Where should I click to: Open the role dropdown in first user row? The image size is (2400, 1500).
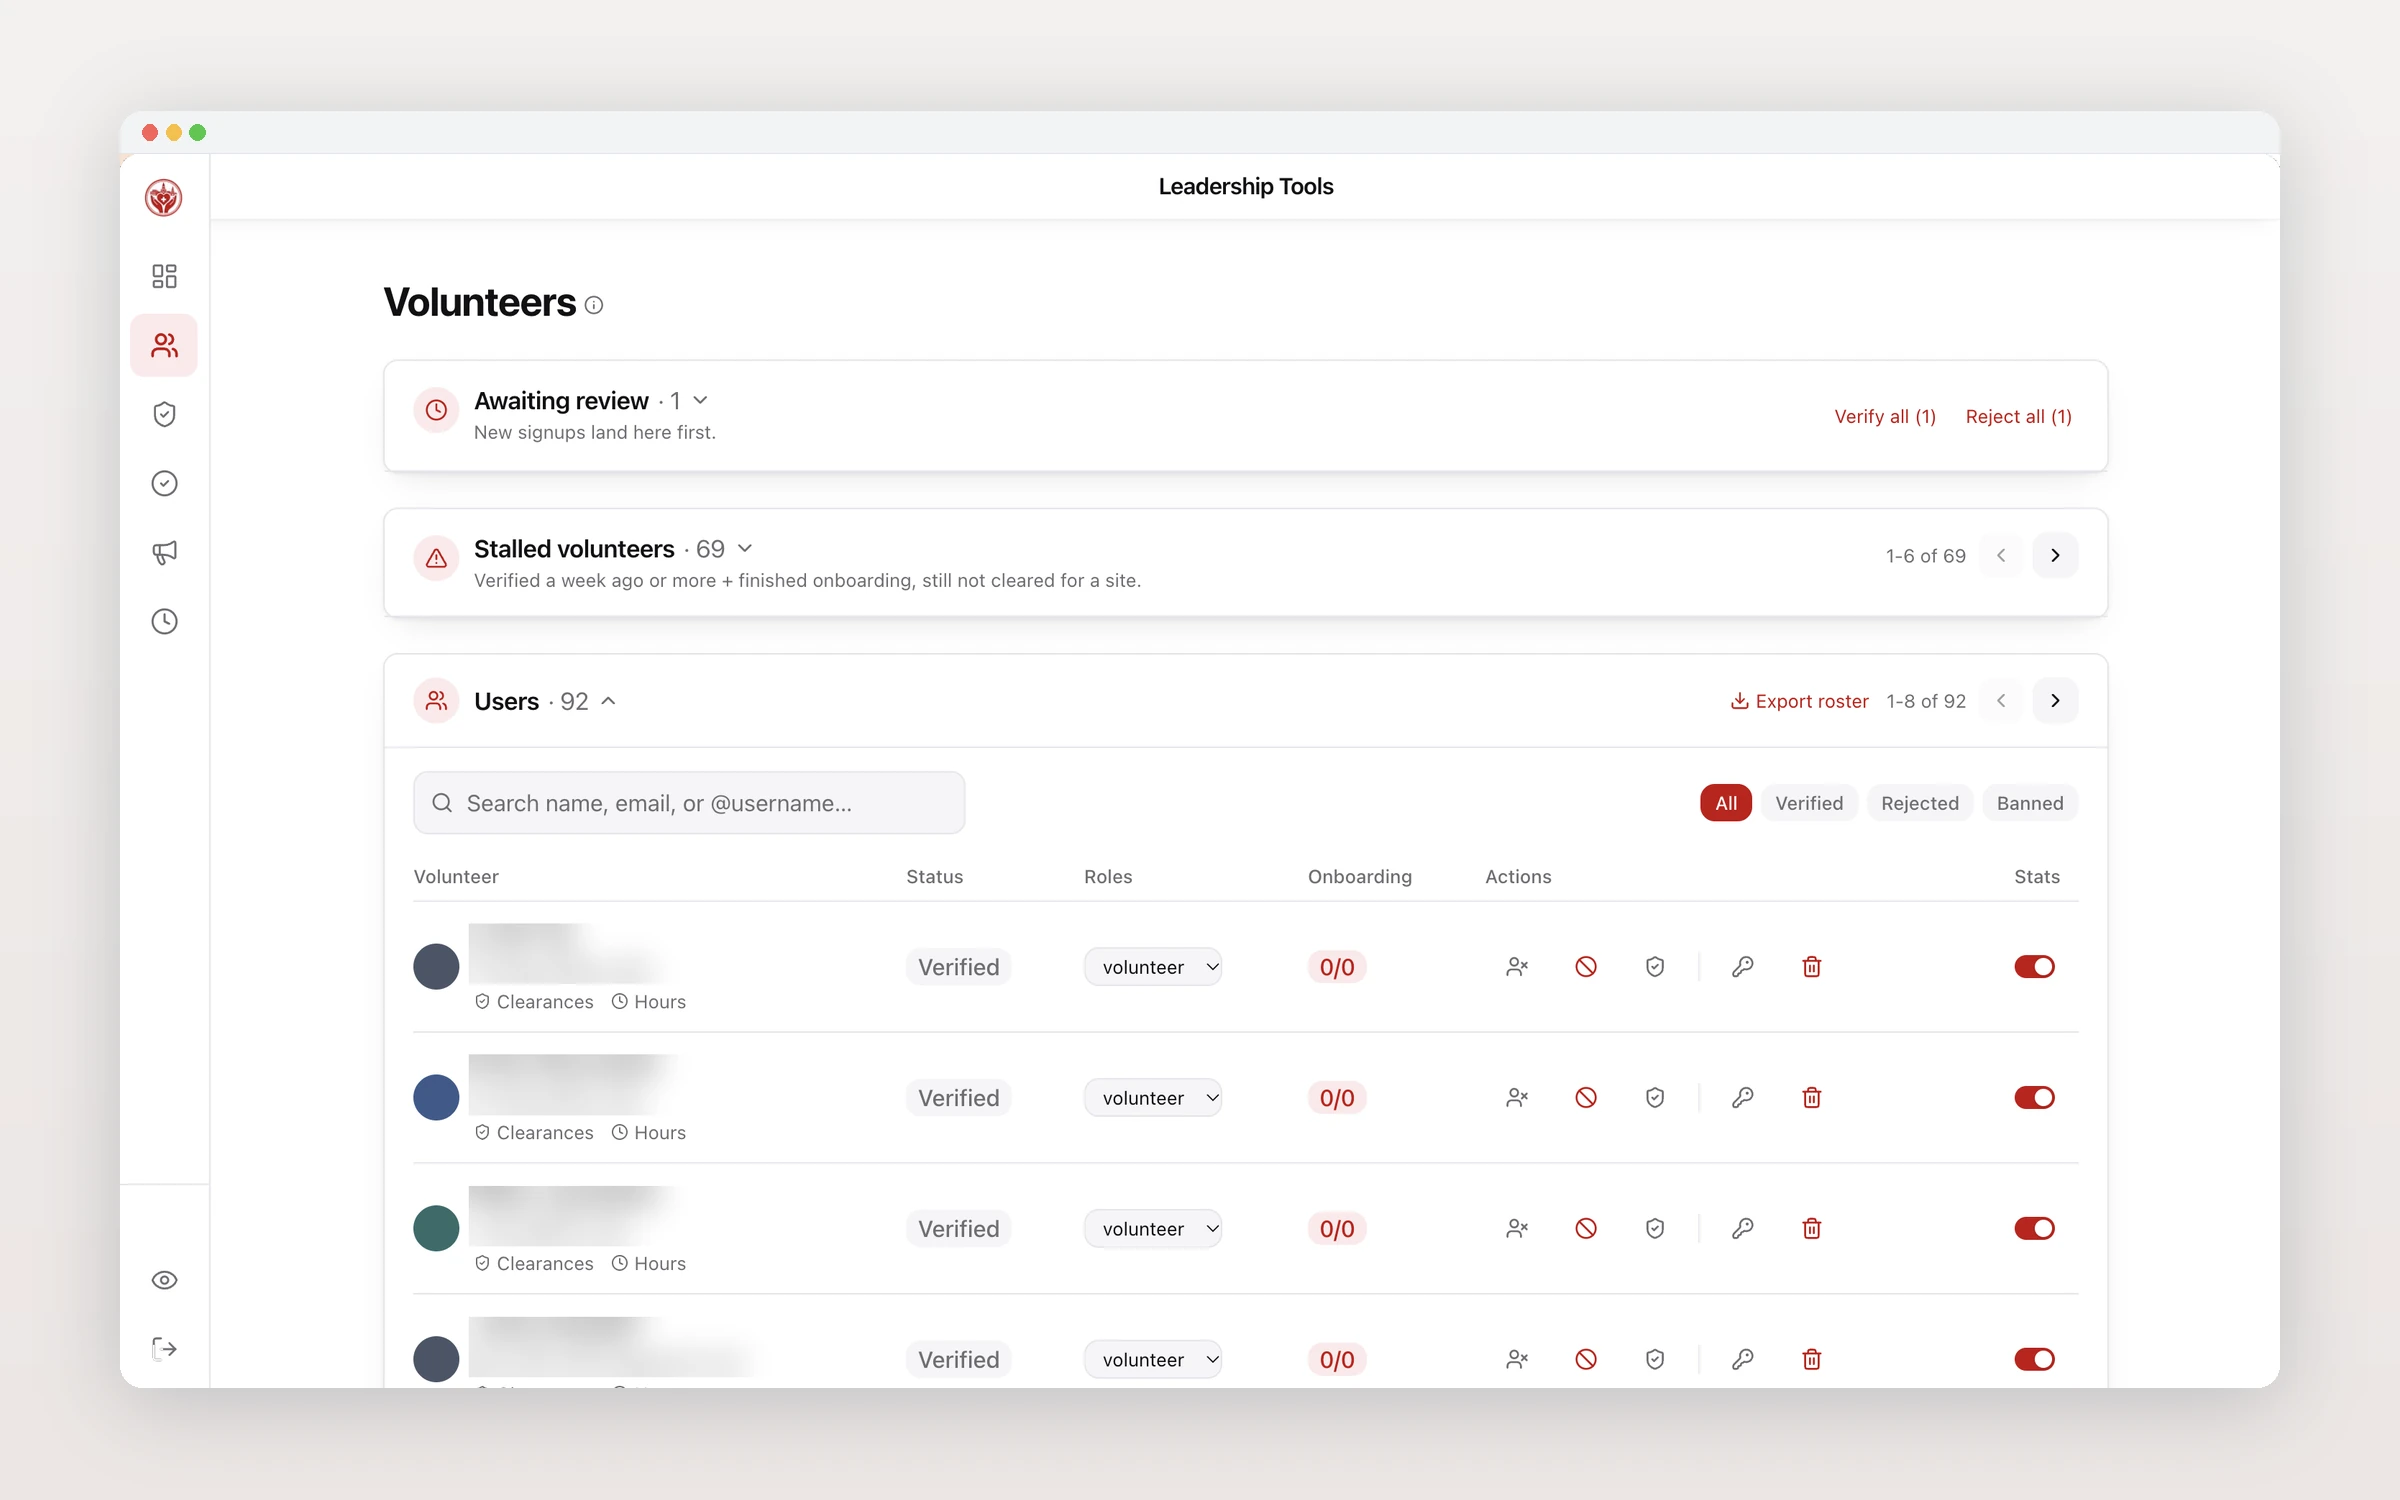[1152, 967]
